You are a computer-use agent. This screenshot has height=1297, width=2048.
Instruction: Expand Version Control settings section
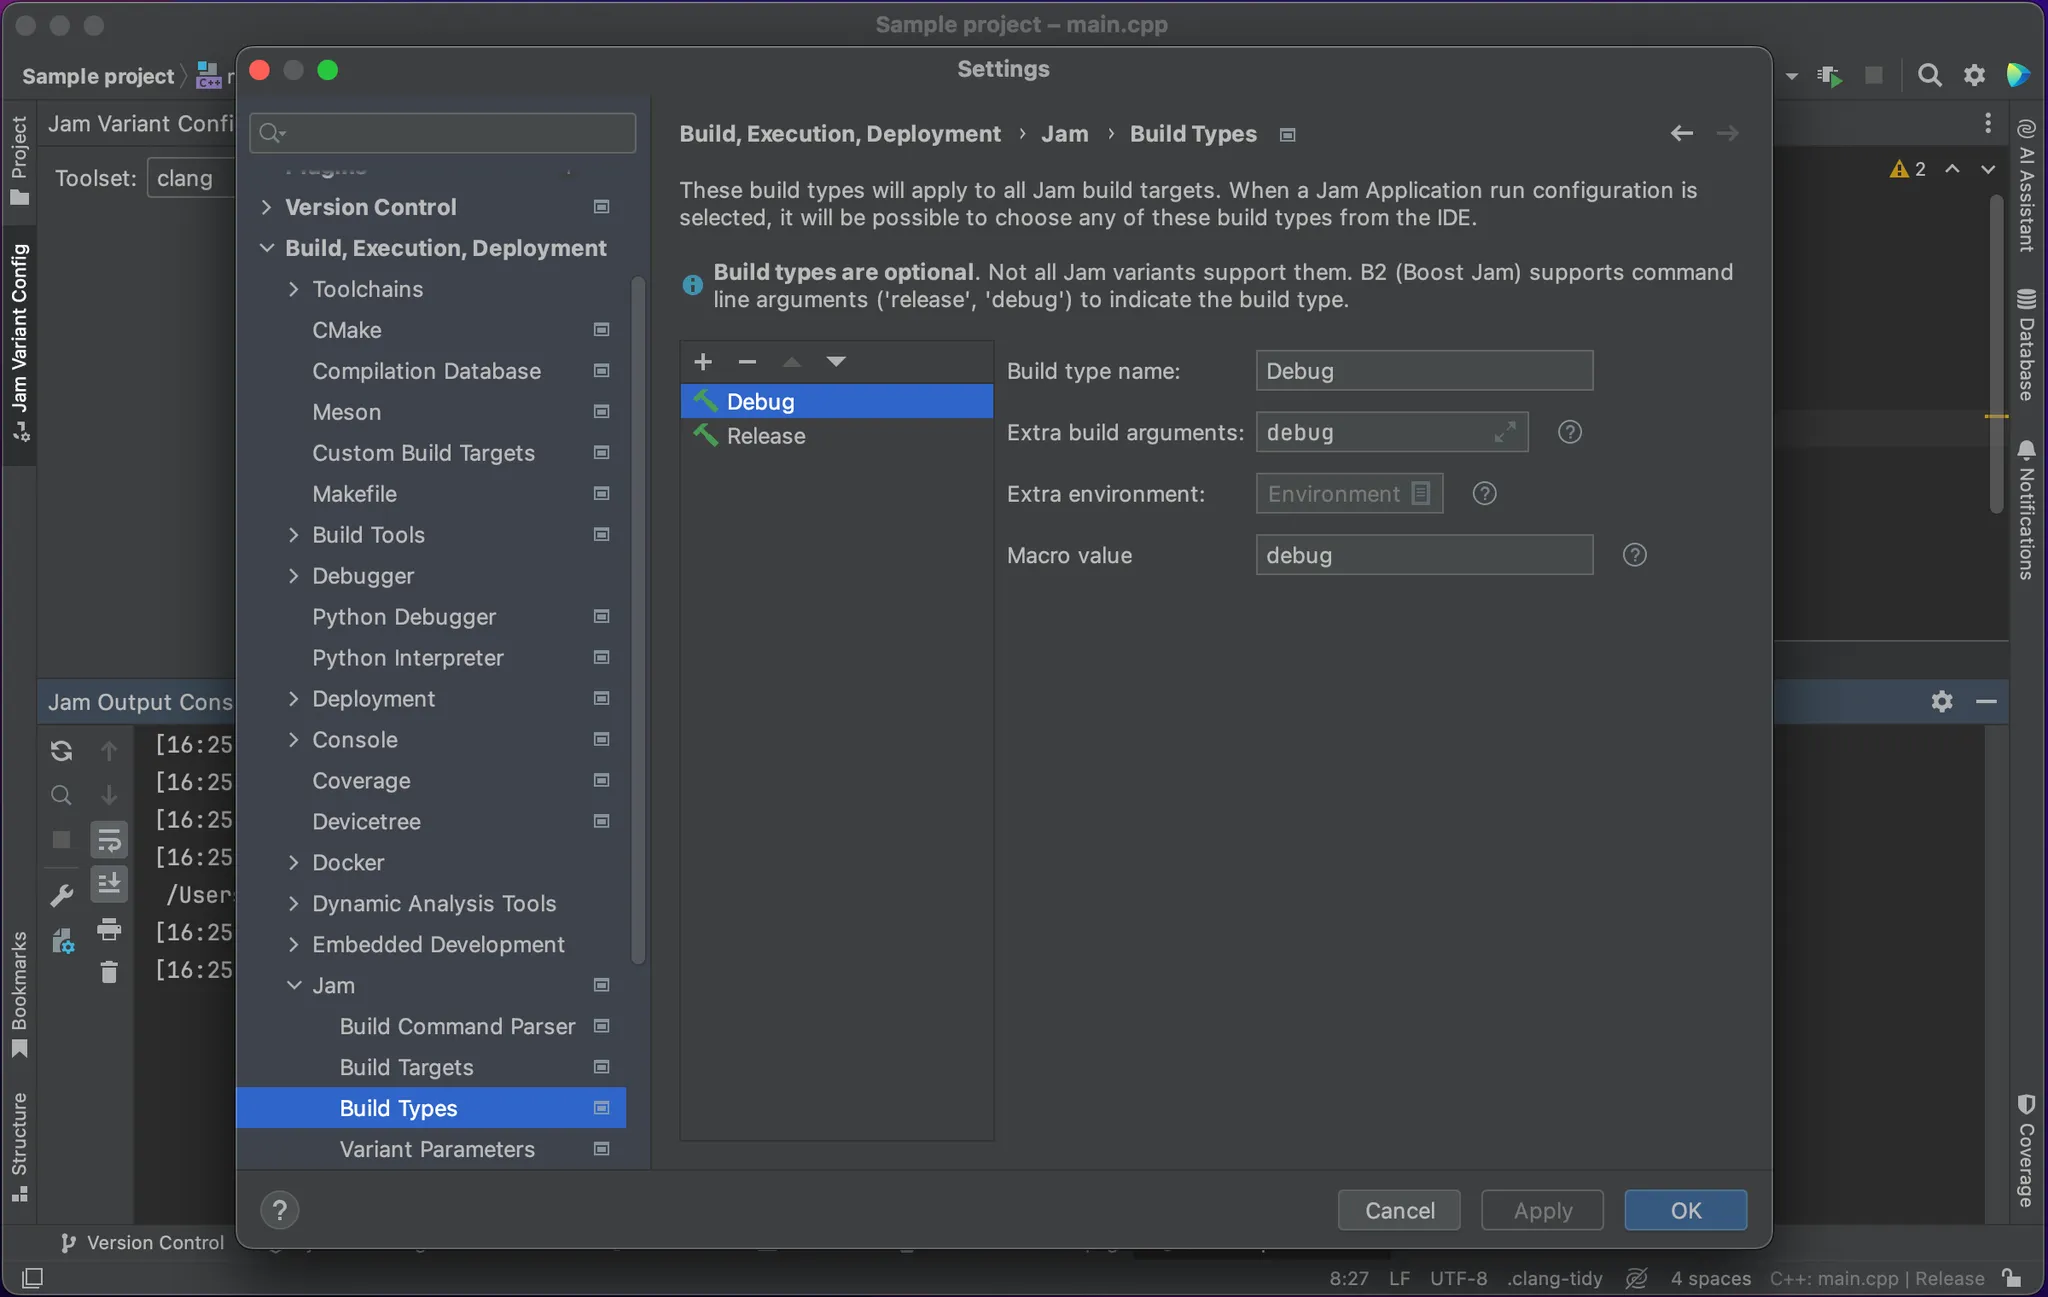[266, 207]
